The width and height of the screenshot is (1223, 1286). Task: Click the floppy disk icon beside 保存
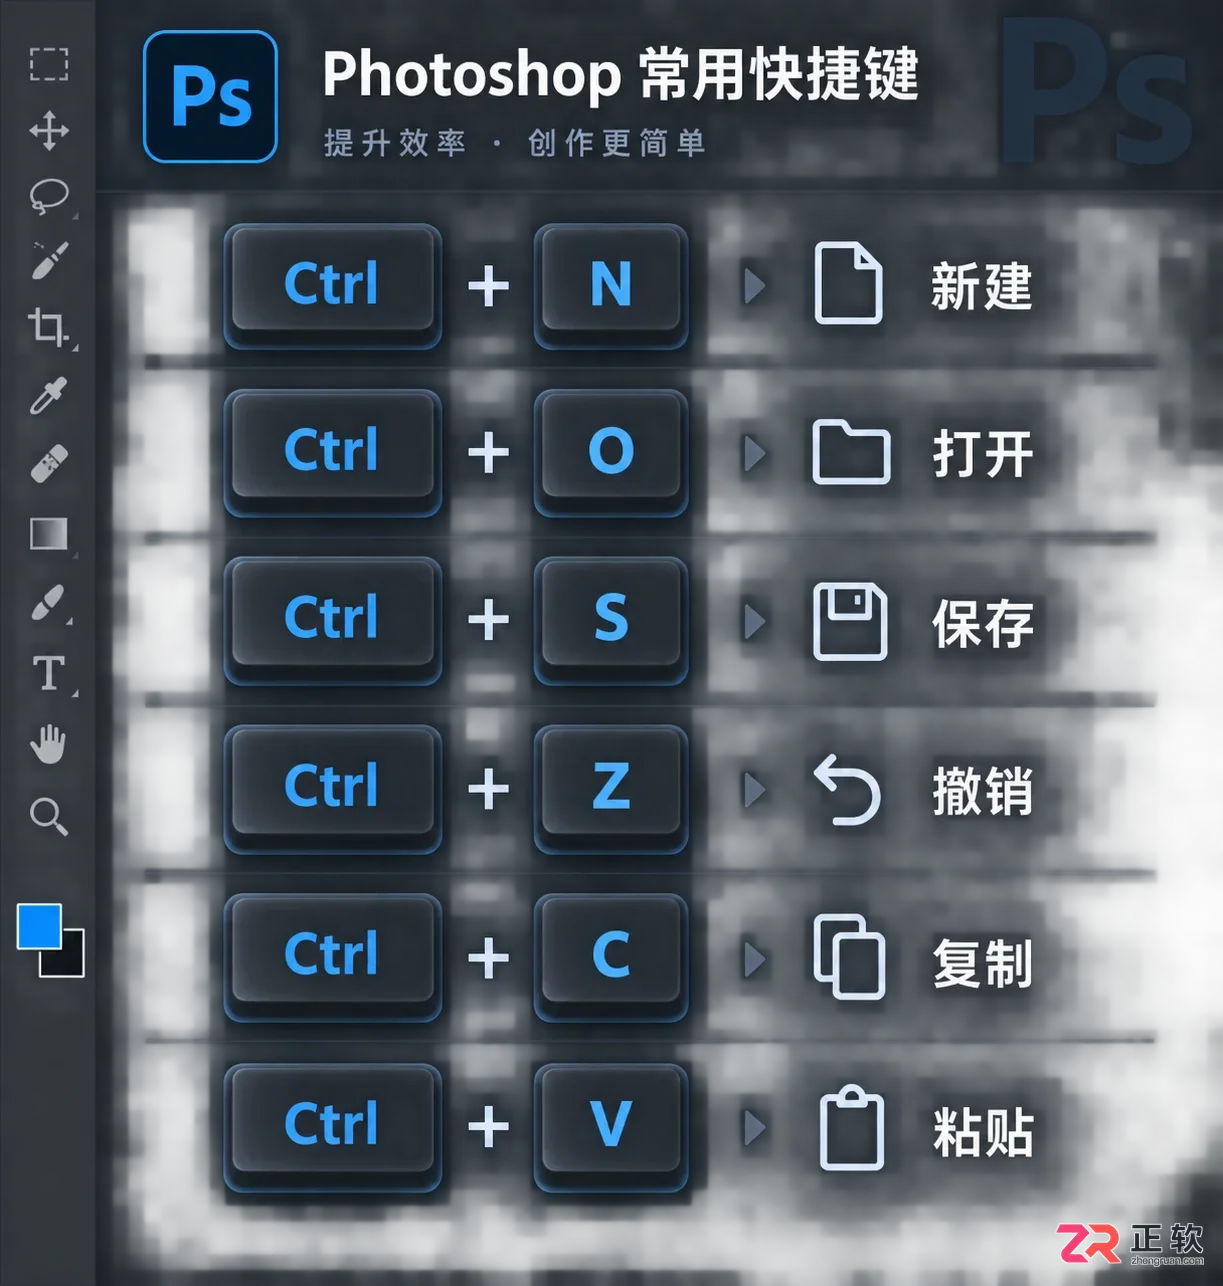850,621
